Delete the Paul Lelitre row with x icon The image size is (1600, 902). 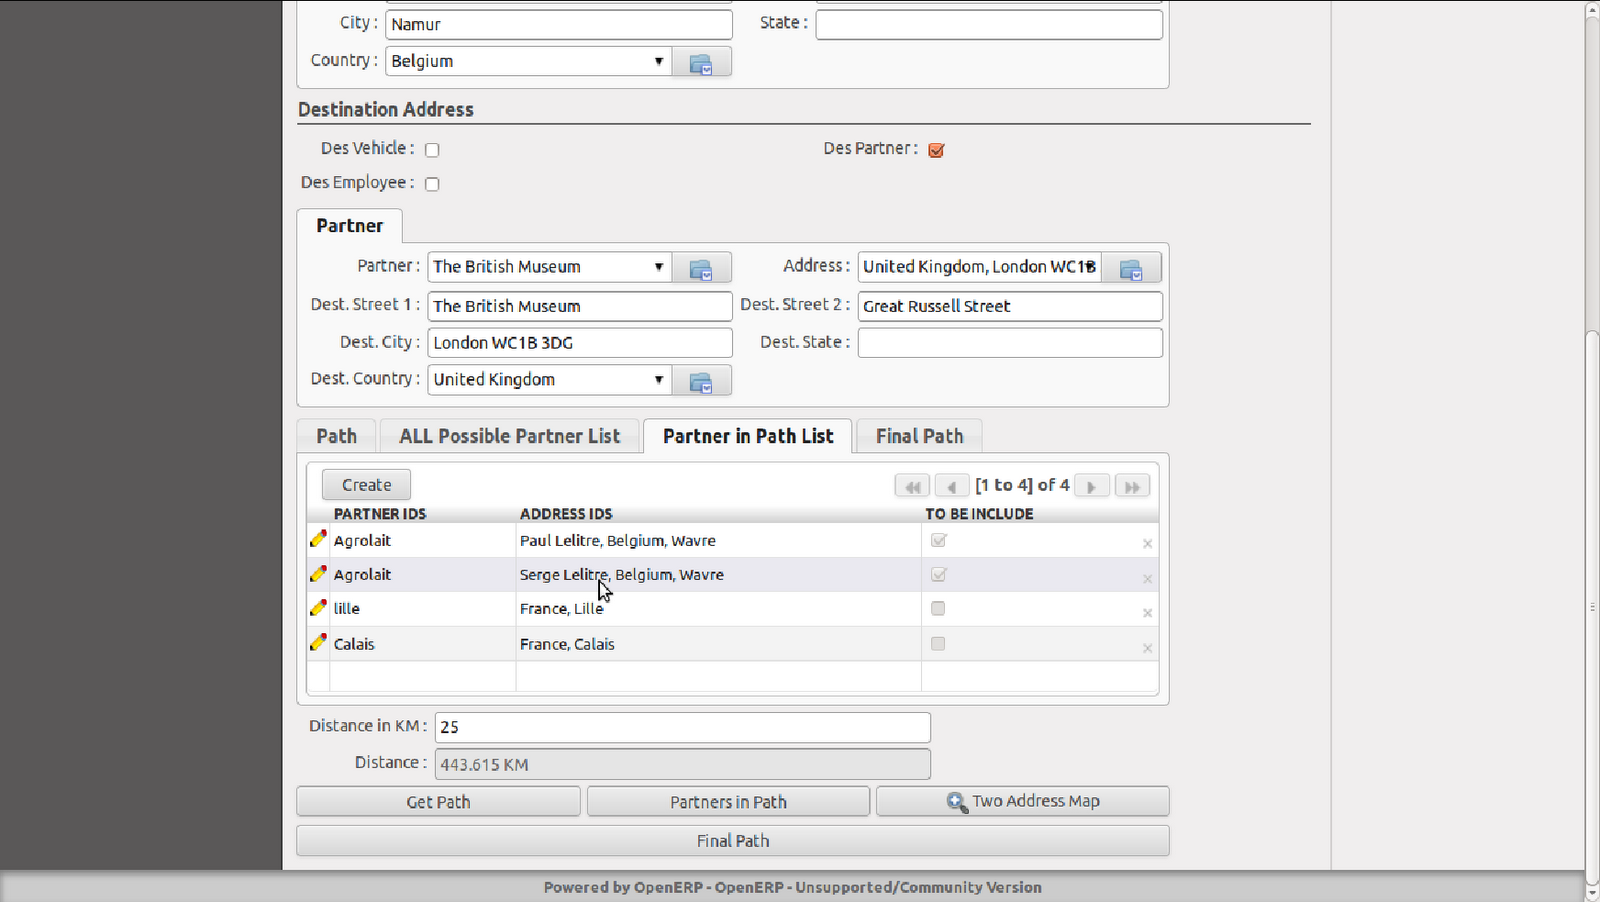pos(1147,544)
